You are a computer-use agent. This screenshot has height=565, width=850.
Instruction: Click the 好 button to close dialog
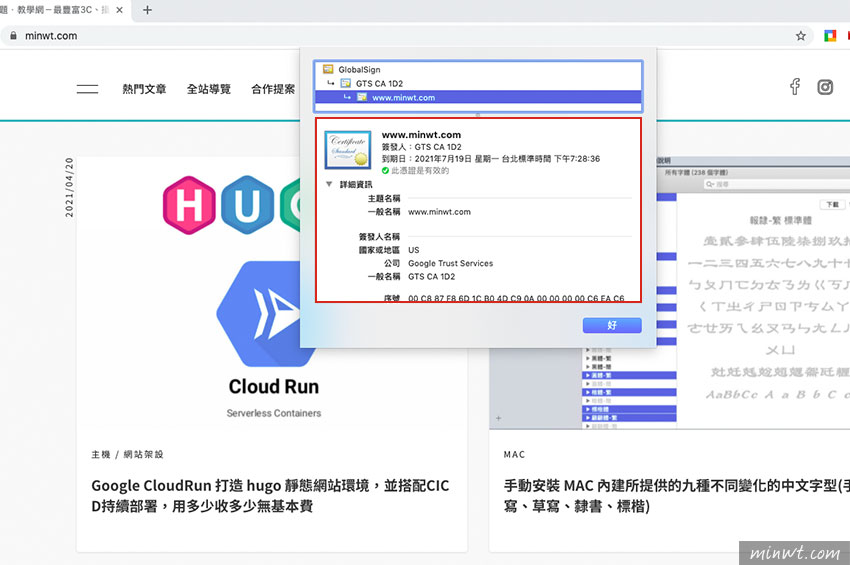612,325
